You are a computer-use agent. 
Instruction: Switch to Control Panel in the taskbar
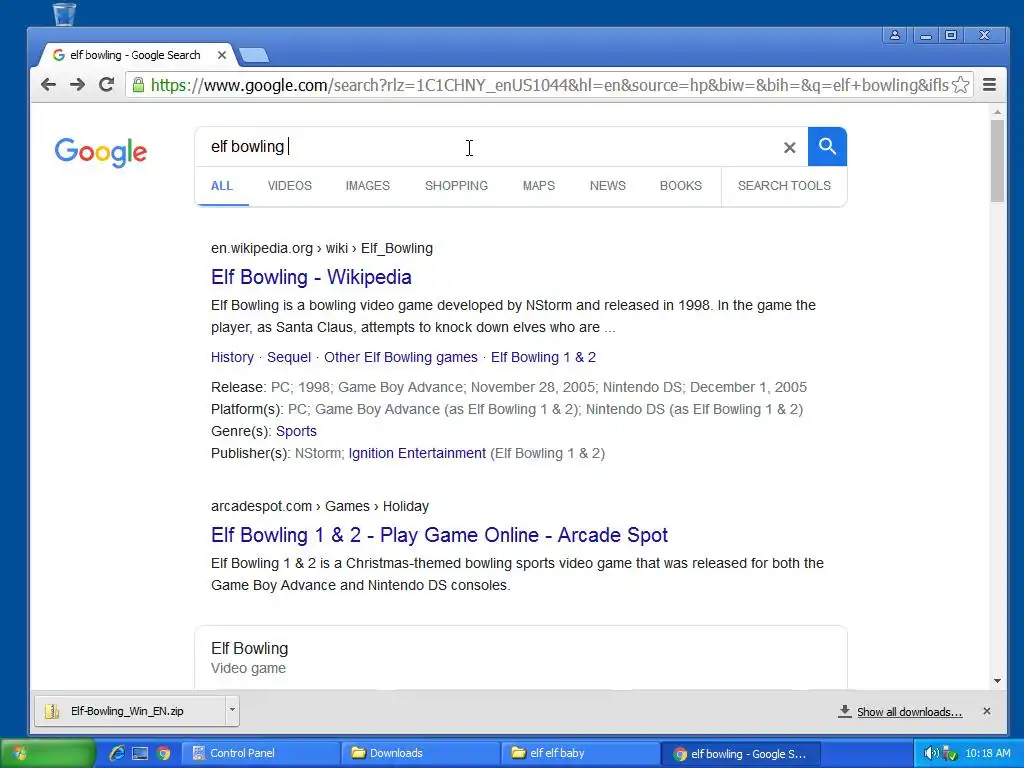(x=260, y=753)
